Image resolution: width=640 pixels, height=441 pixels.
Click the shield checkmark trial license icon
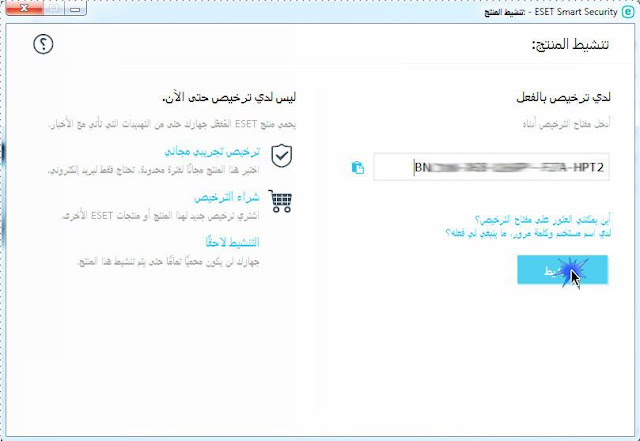coord(282,156)
